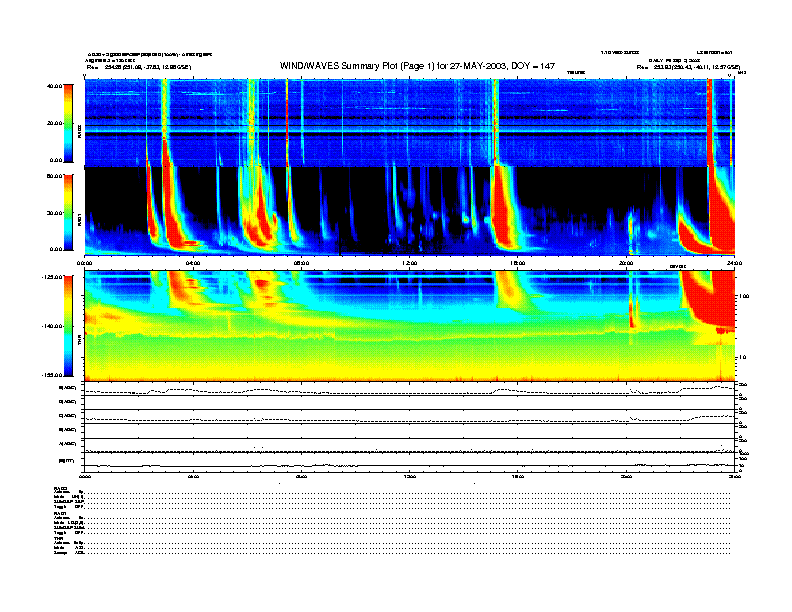Click the -125.00 tick on TNR color scale
Screen dimensions: 792x612
tap(53, 277)
